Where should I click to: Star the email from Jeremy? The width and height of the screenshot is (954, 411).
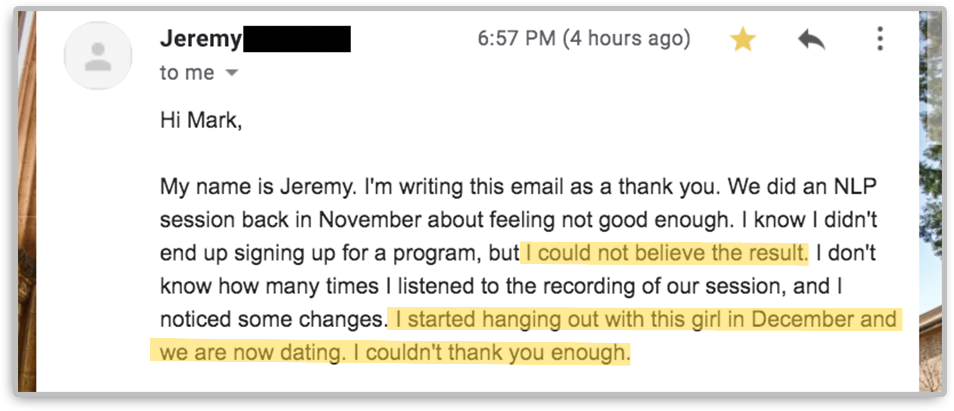tap(742, 40)
